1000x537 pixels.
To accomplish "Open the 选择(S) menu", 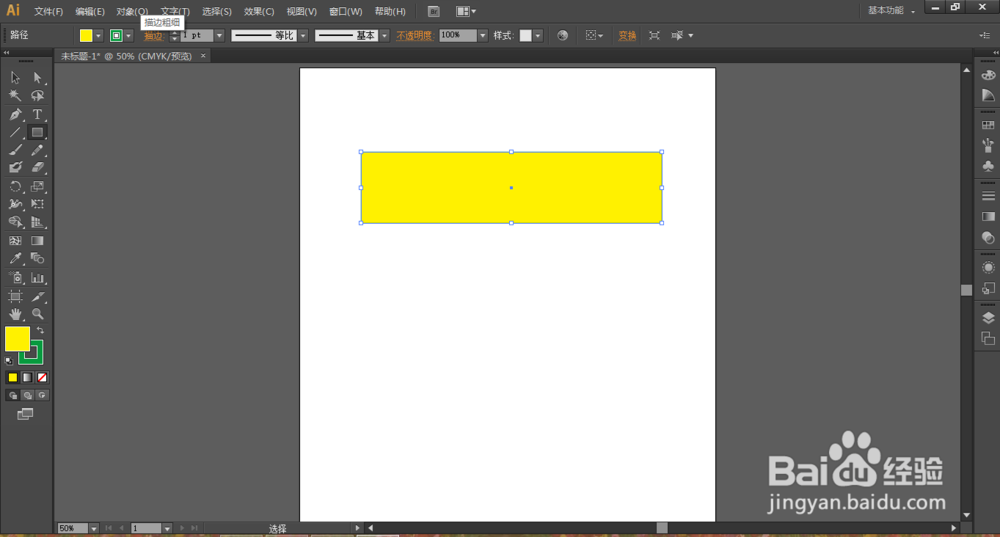I will tap(217, 11).
